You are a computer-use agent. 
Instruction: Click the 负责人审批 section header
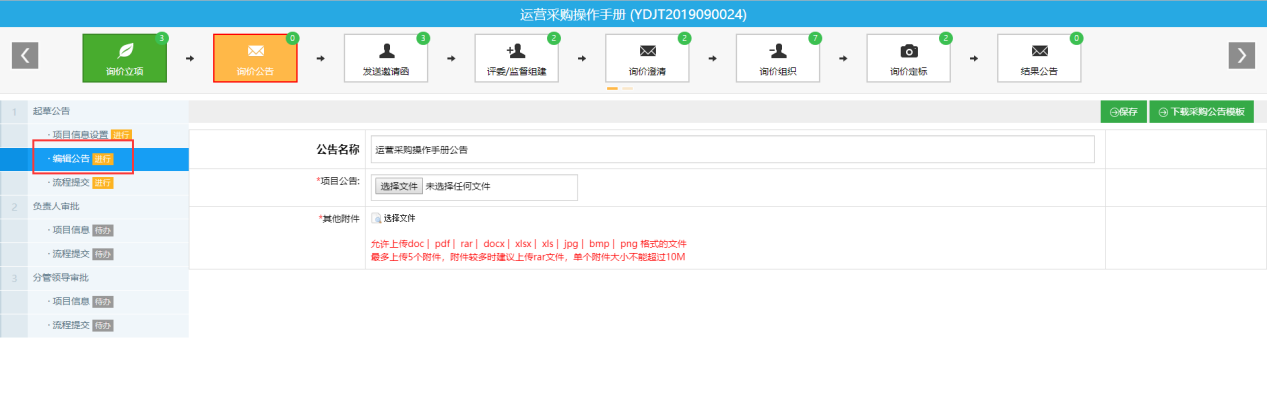click(55, 206)
